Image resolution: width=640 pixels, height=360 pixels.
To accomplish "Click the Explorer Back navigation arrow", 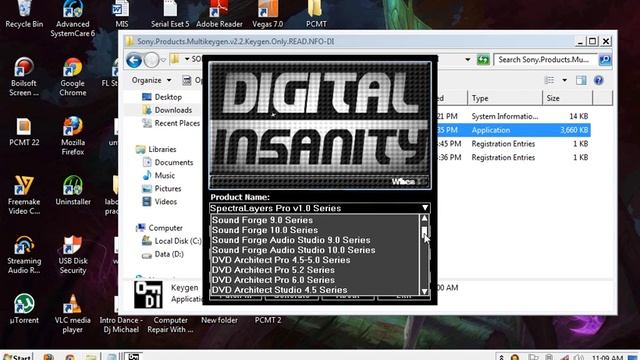I will [x=134, y=60].
